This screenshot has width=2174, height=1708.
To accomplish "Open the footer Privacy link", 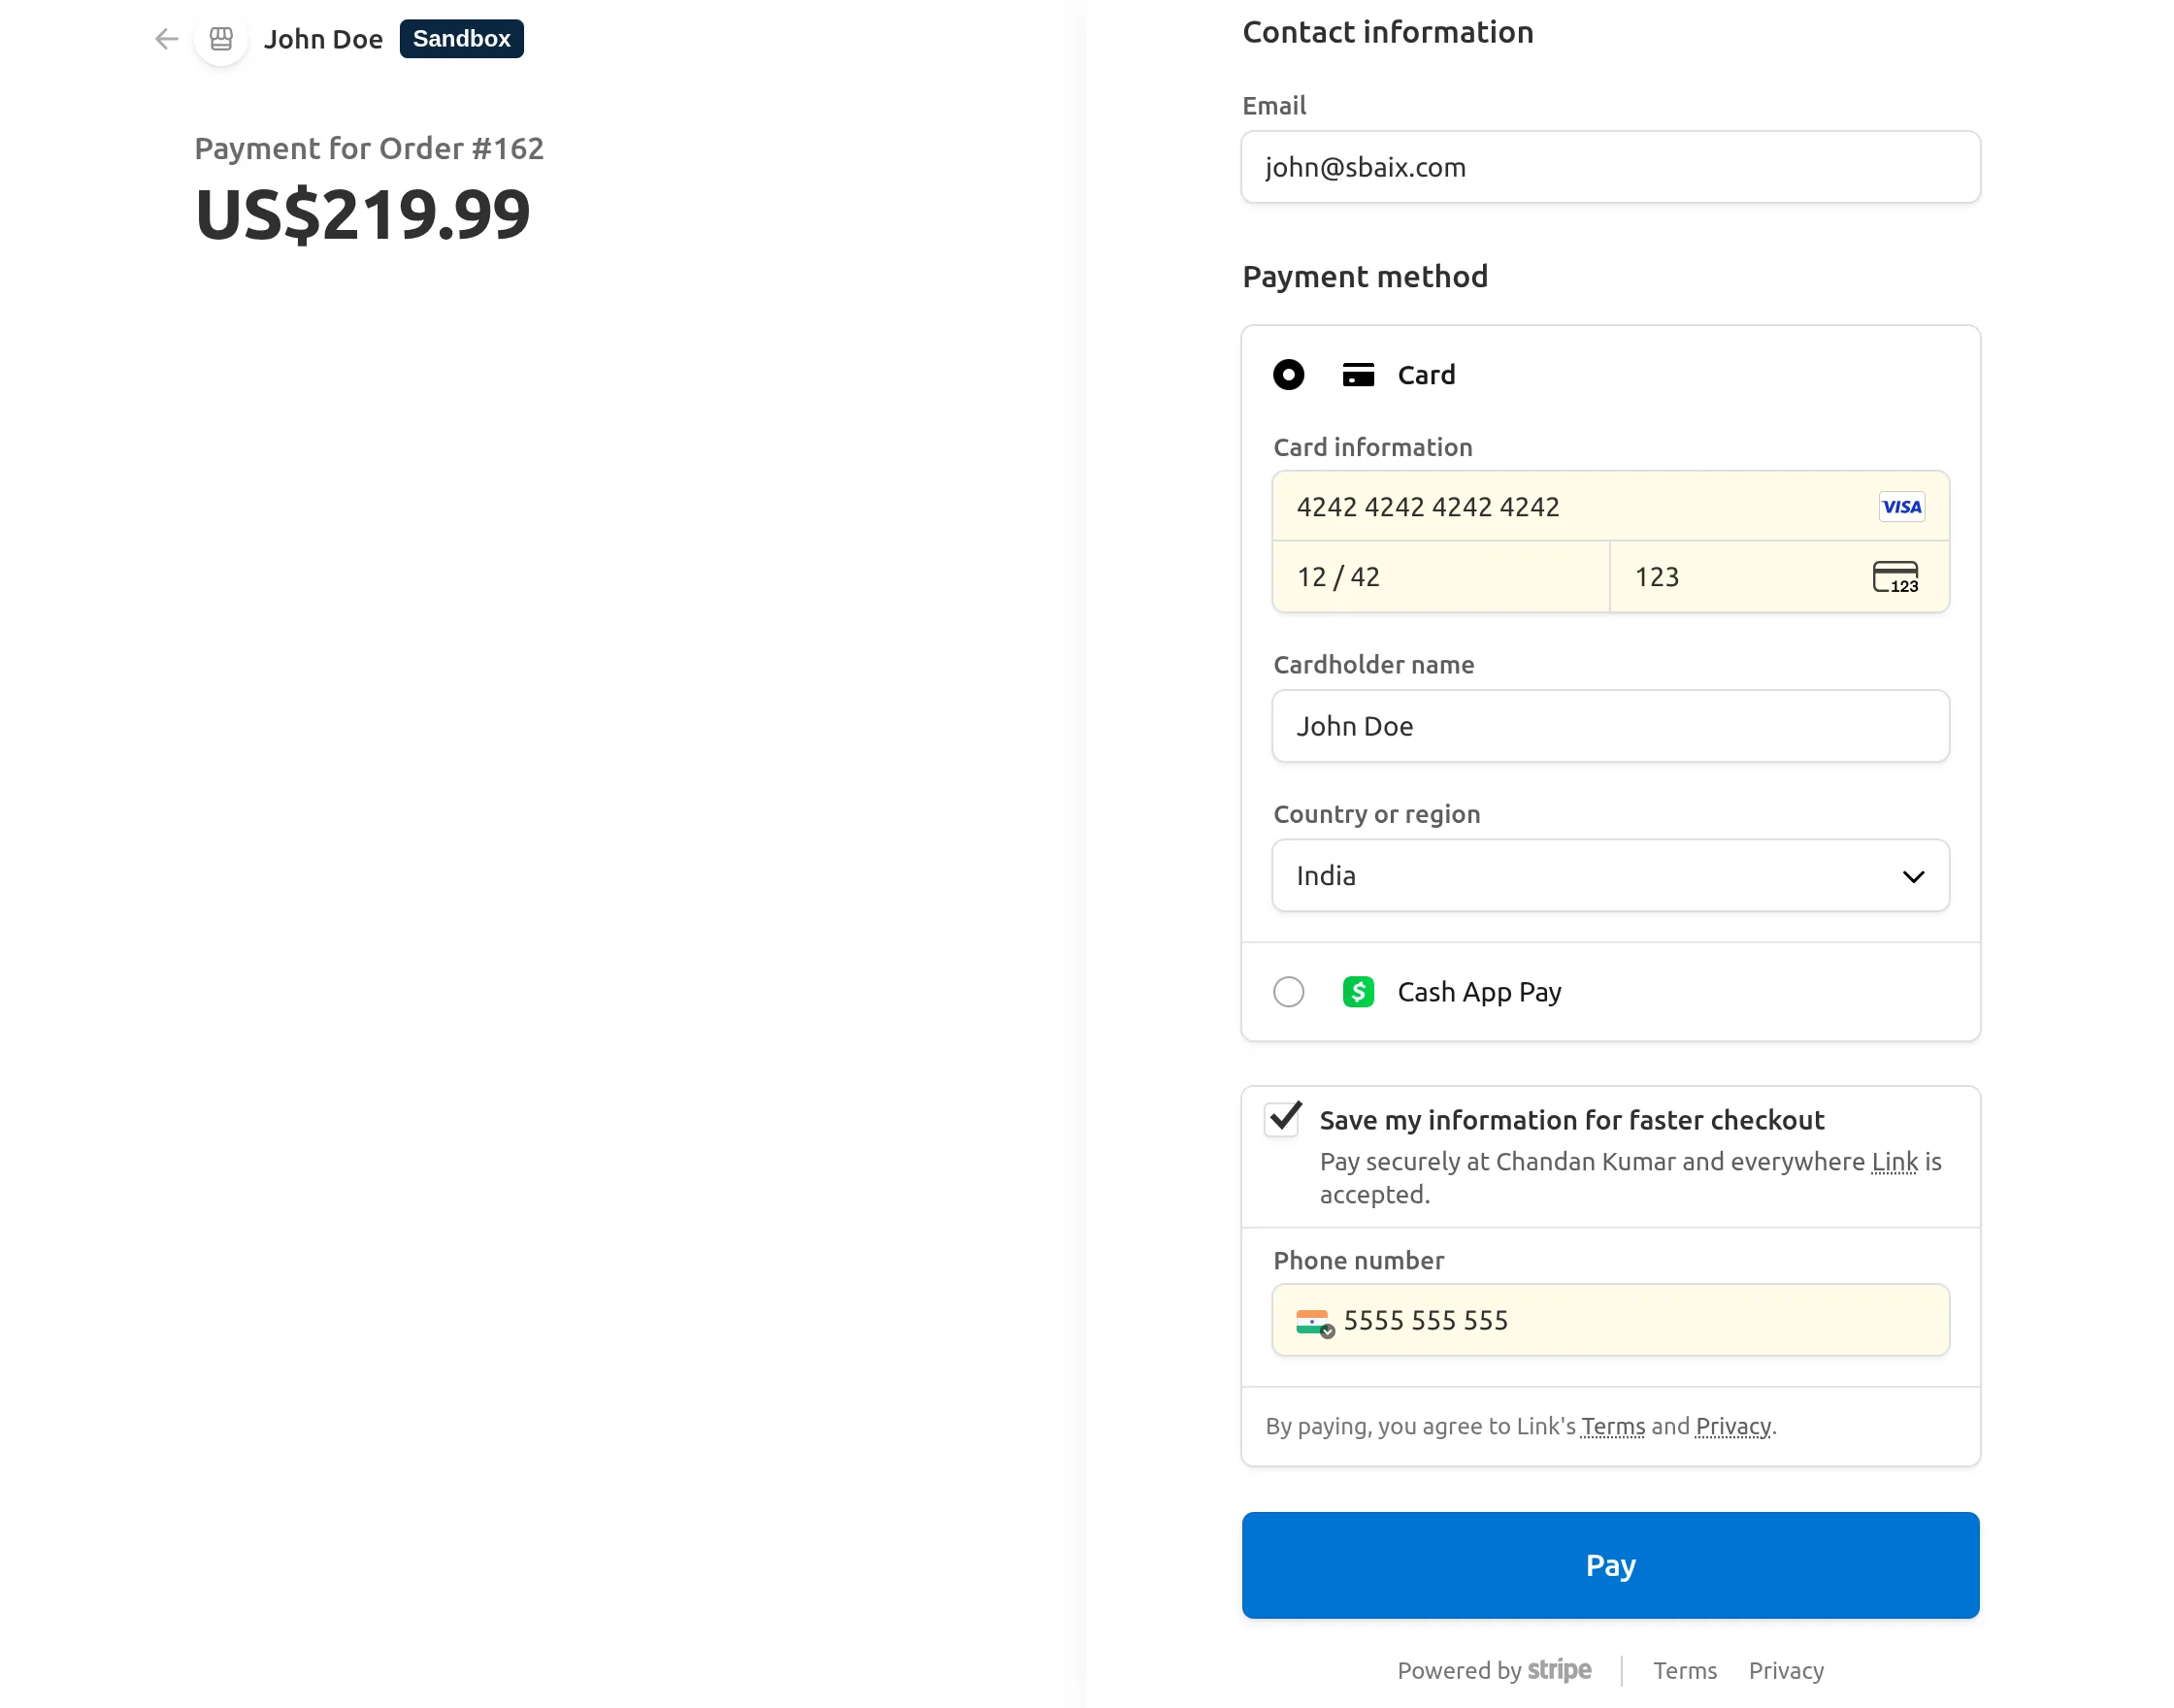I will (1785, 1671).
